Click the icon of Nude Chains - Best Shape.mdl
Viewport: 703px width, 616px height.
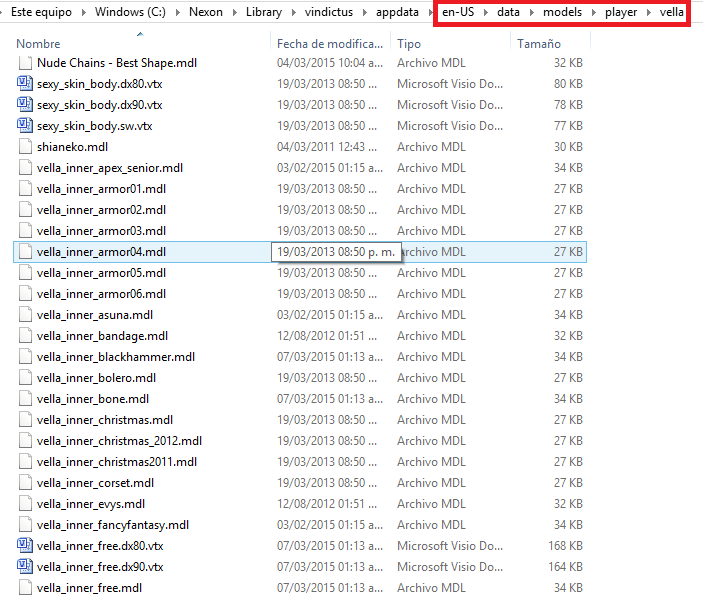coord(25,63)
